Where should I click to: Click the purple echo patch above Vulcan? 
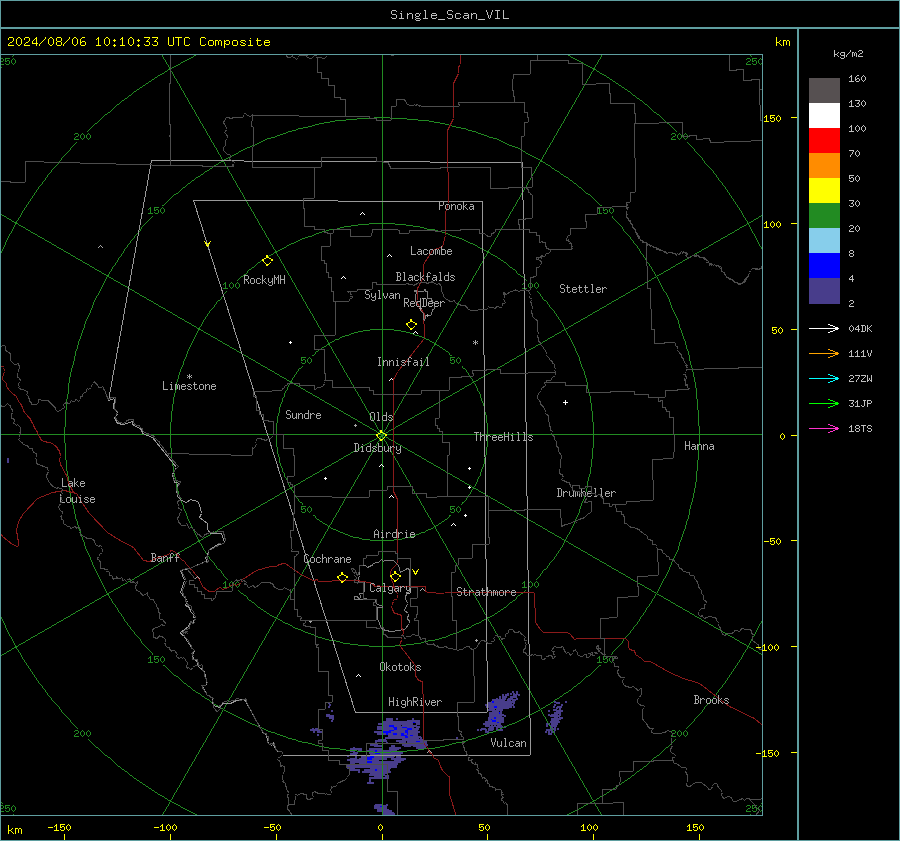pyautogui.click(x=501, y=711)
